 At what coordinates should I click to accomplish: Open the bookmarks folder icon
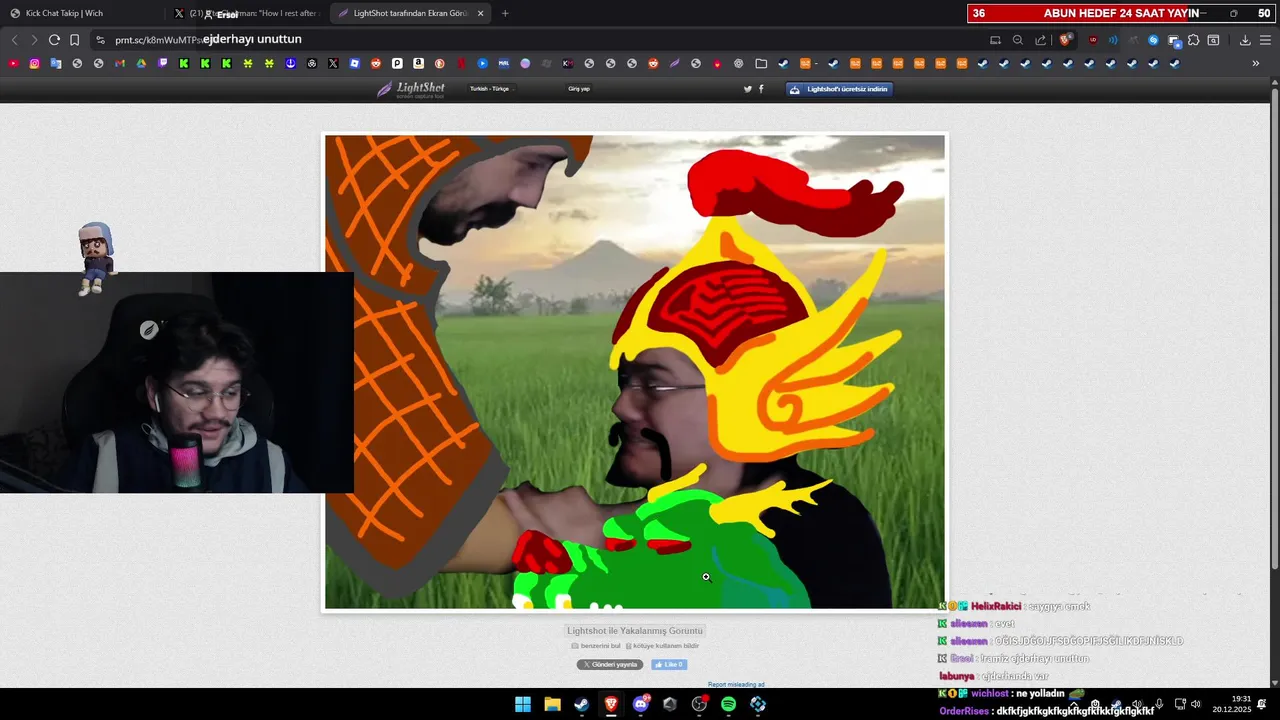761,63
